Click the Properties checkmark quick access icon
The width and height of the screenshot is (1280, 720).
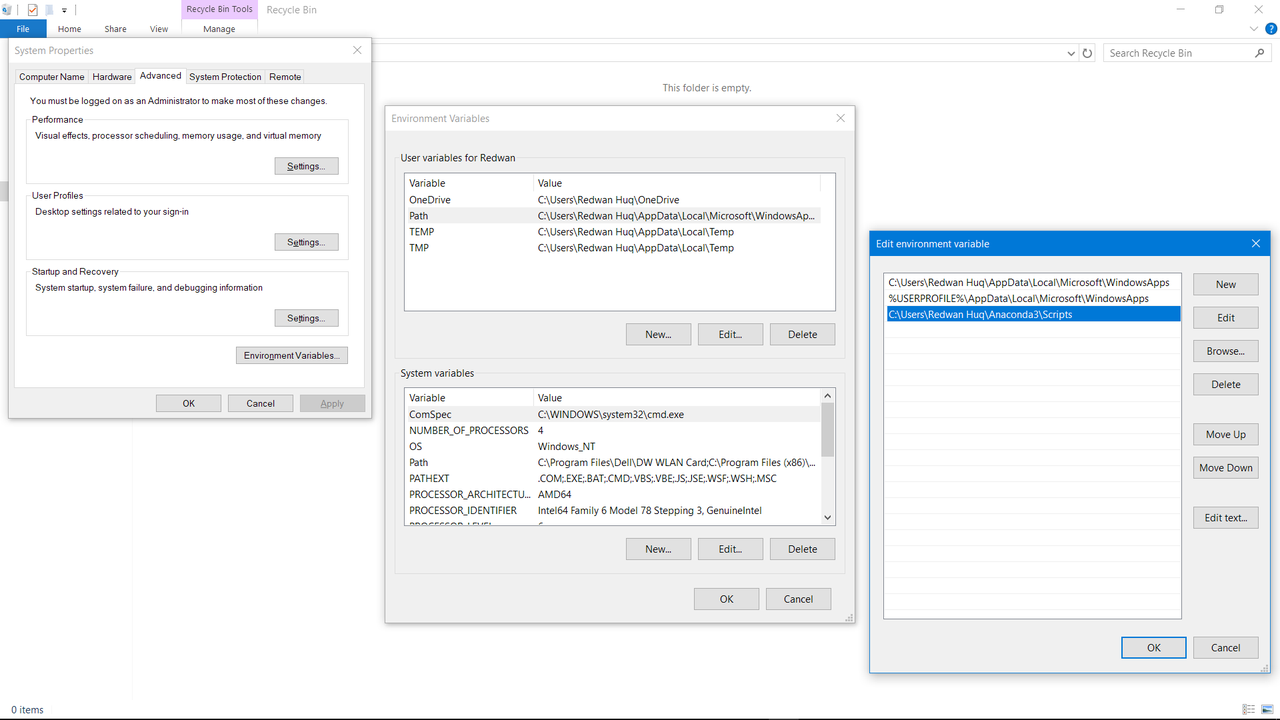(32, 9)
